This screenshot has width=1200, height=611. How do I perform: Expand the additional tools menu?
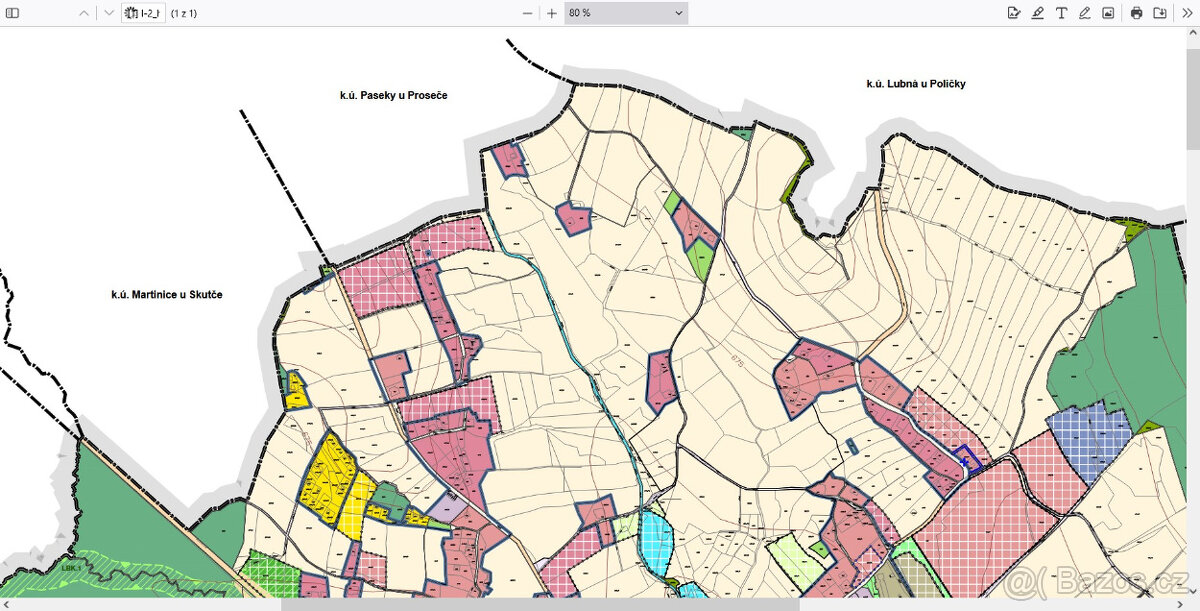tap(1187, 13)
